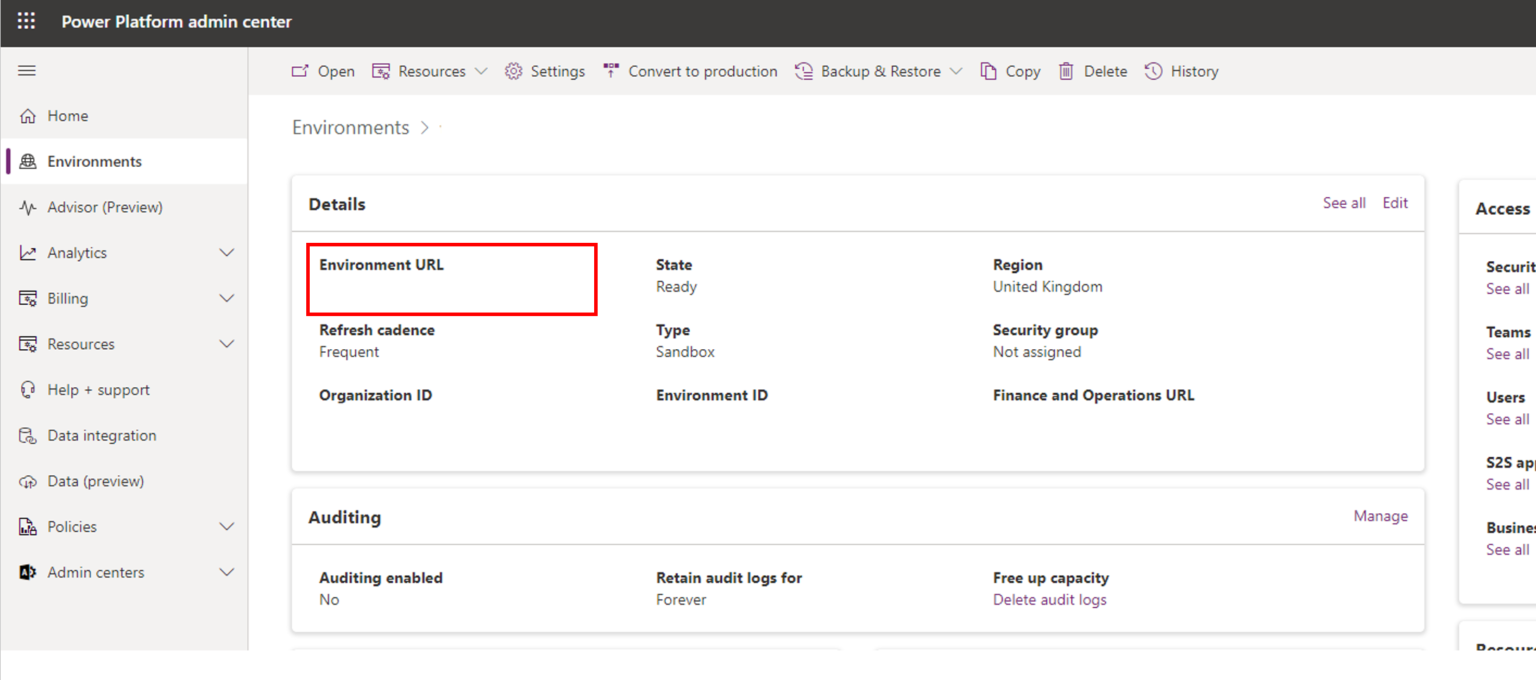Click the Open environment icon in the toolbar
1536x680 pixels.
coord(300,71)
